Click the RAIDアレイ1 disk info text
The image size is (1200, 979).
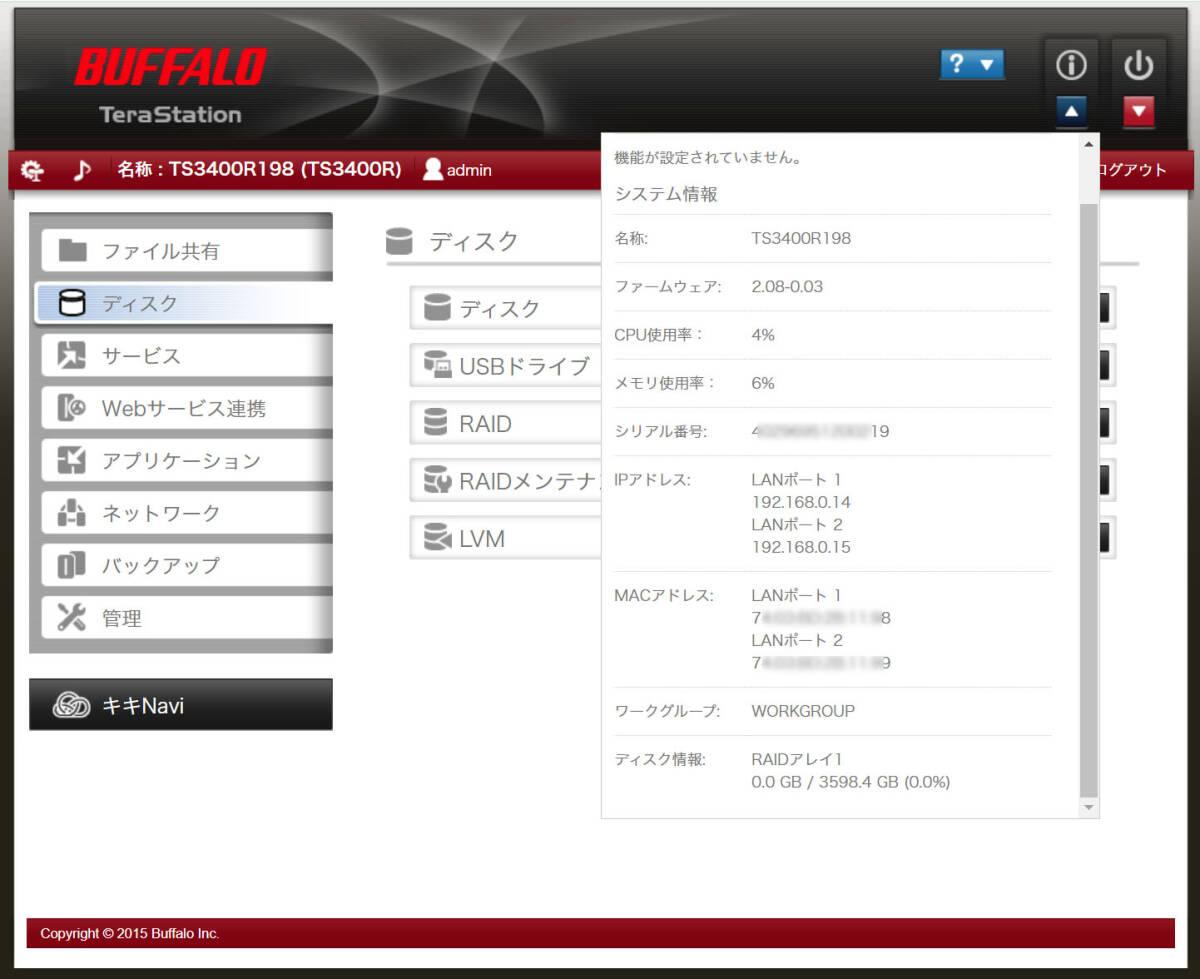point(797,759)
